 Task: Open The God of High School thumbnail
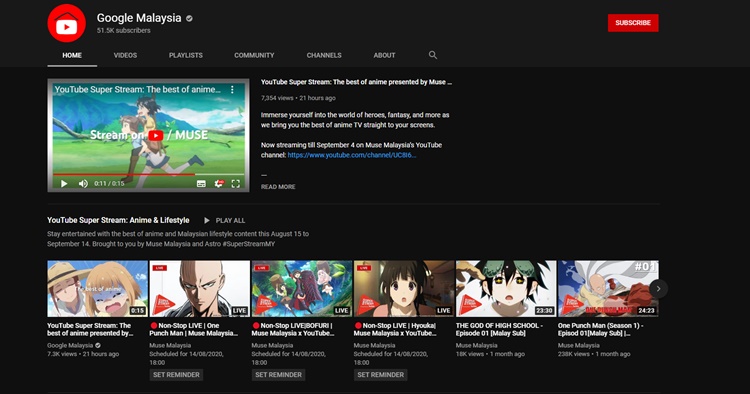pyautogui.click(x=506, y=288)
